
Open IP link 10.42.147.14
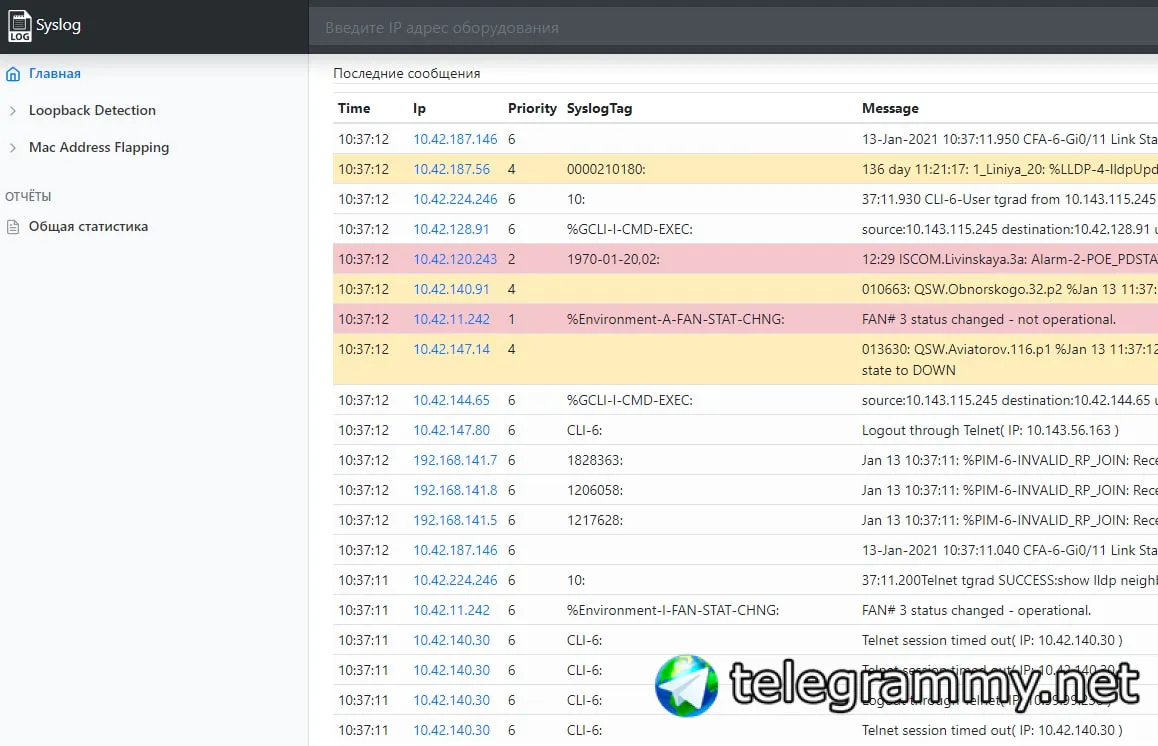click(x=451, y=349)
